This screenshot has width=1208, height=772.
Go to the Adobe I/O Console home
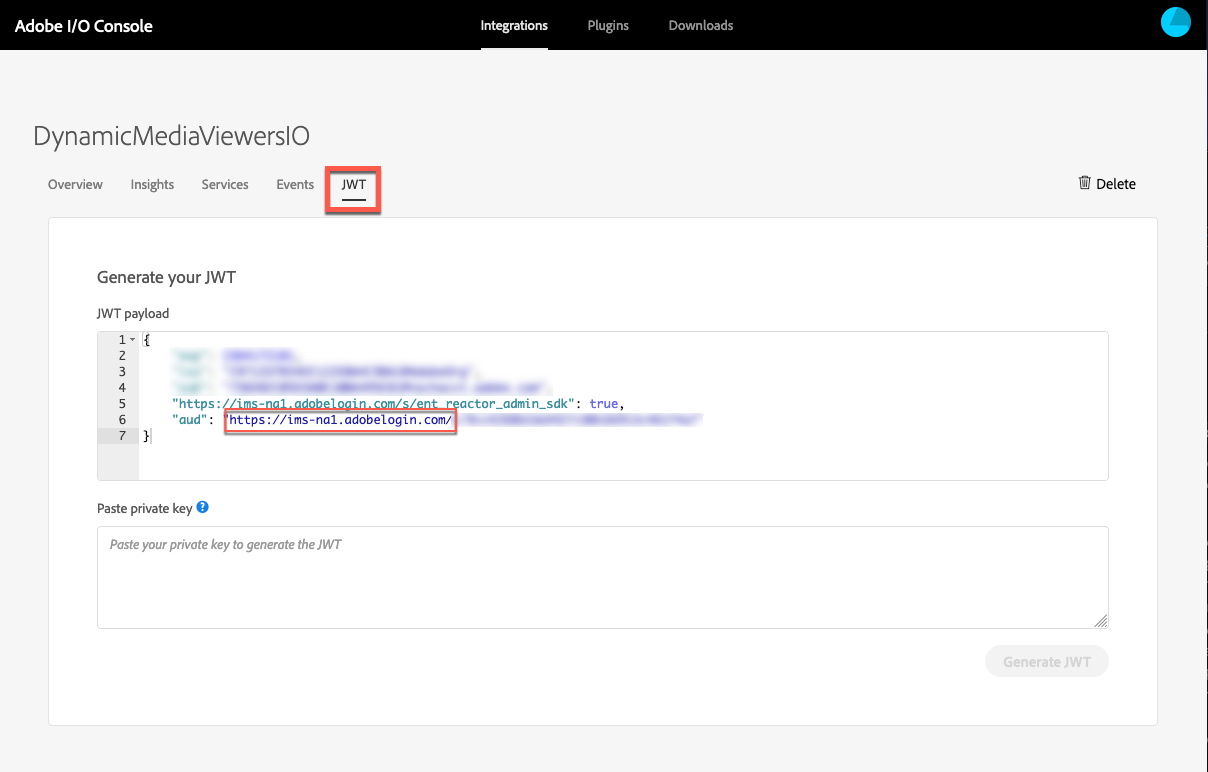84,26
